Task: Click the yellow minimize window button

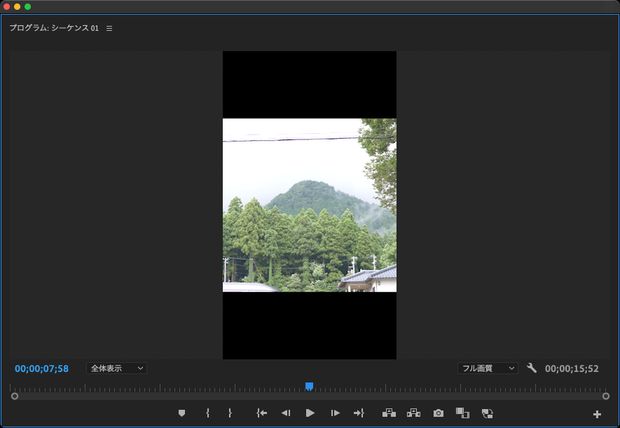Action: click(x=17, y=7)
